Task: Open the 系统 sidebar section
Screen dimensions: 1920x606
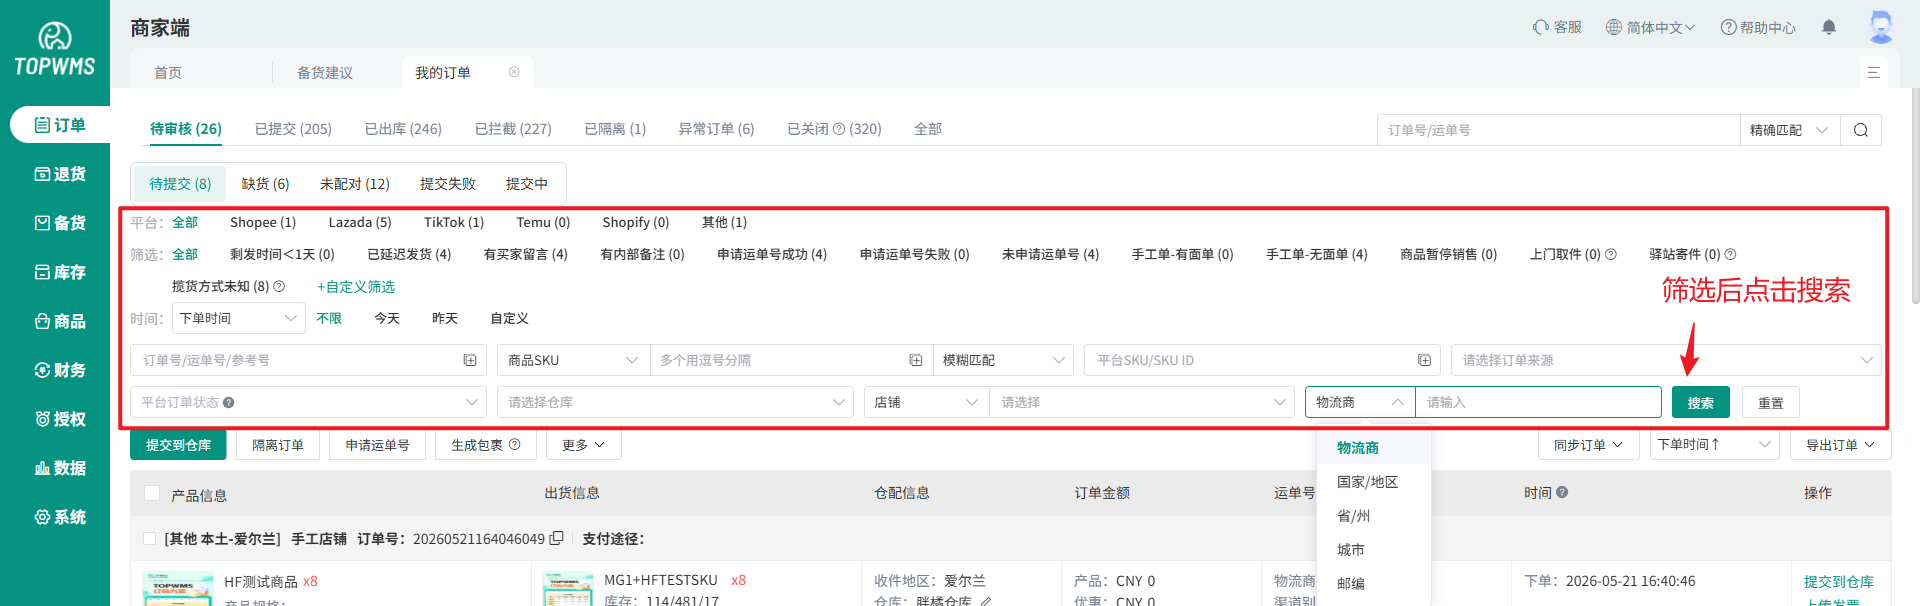Action: click(x=60, y=517)
